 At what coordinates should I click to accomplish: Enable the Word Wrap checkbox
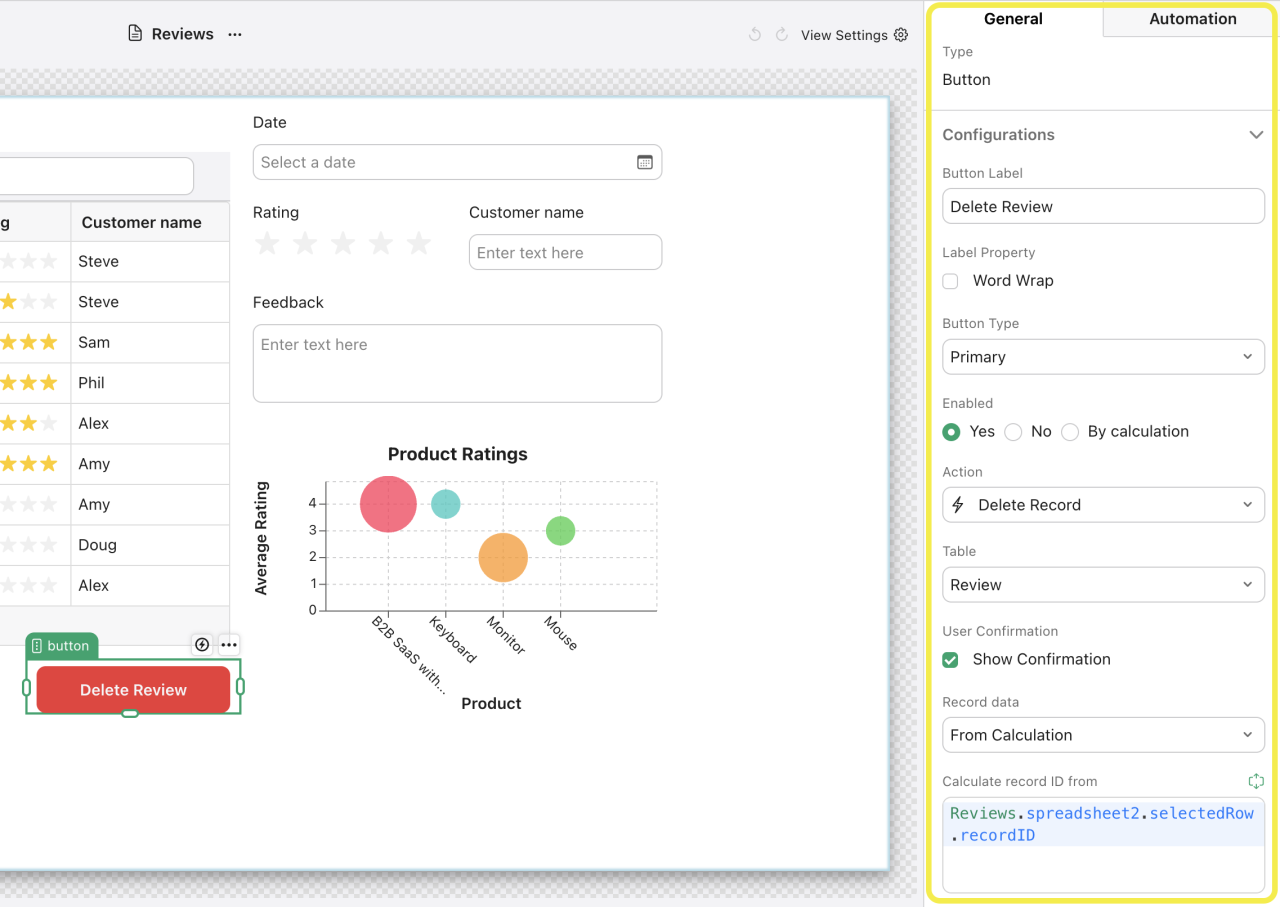[951, 281]
